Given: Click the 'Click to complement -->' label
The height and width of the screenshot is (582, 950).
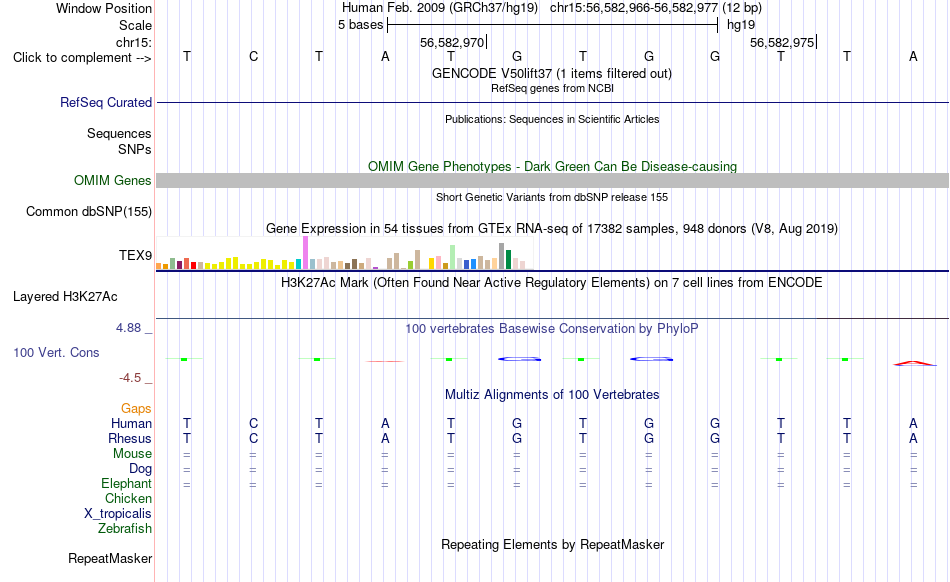Looking at the screenshot, I should (82, 58).
